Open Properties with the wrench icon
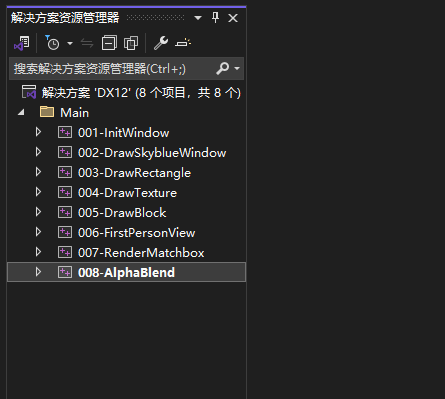Screen dimensions: 445x399 pos(161,43)
